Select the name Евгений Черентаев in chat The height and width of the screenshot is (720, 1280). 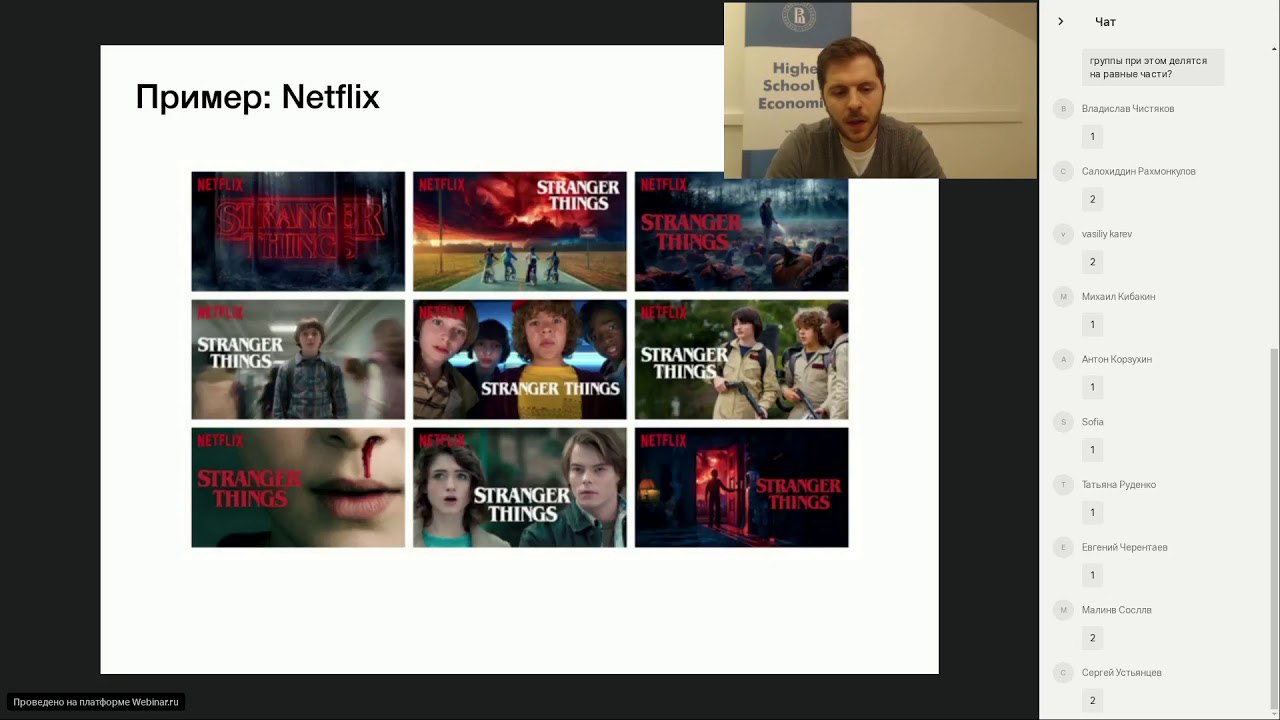tap(1124, 548)
